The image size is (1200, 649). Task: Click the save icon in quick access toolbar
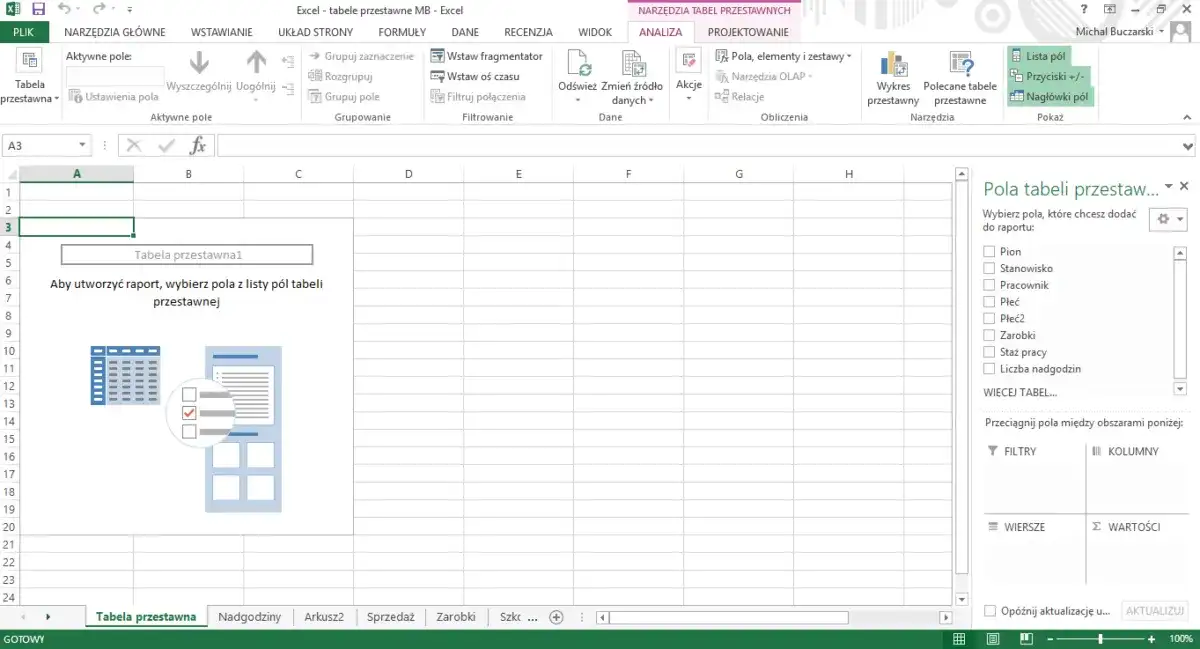point(38,9)
